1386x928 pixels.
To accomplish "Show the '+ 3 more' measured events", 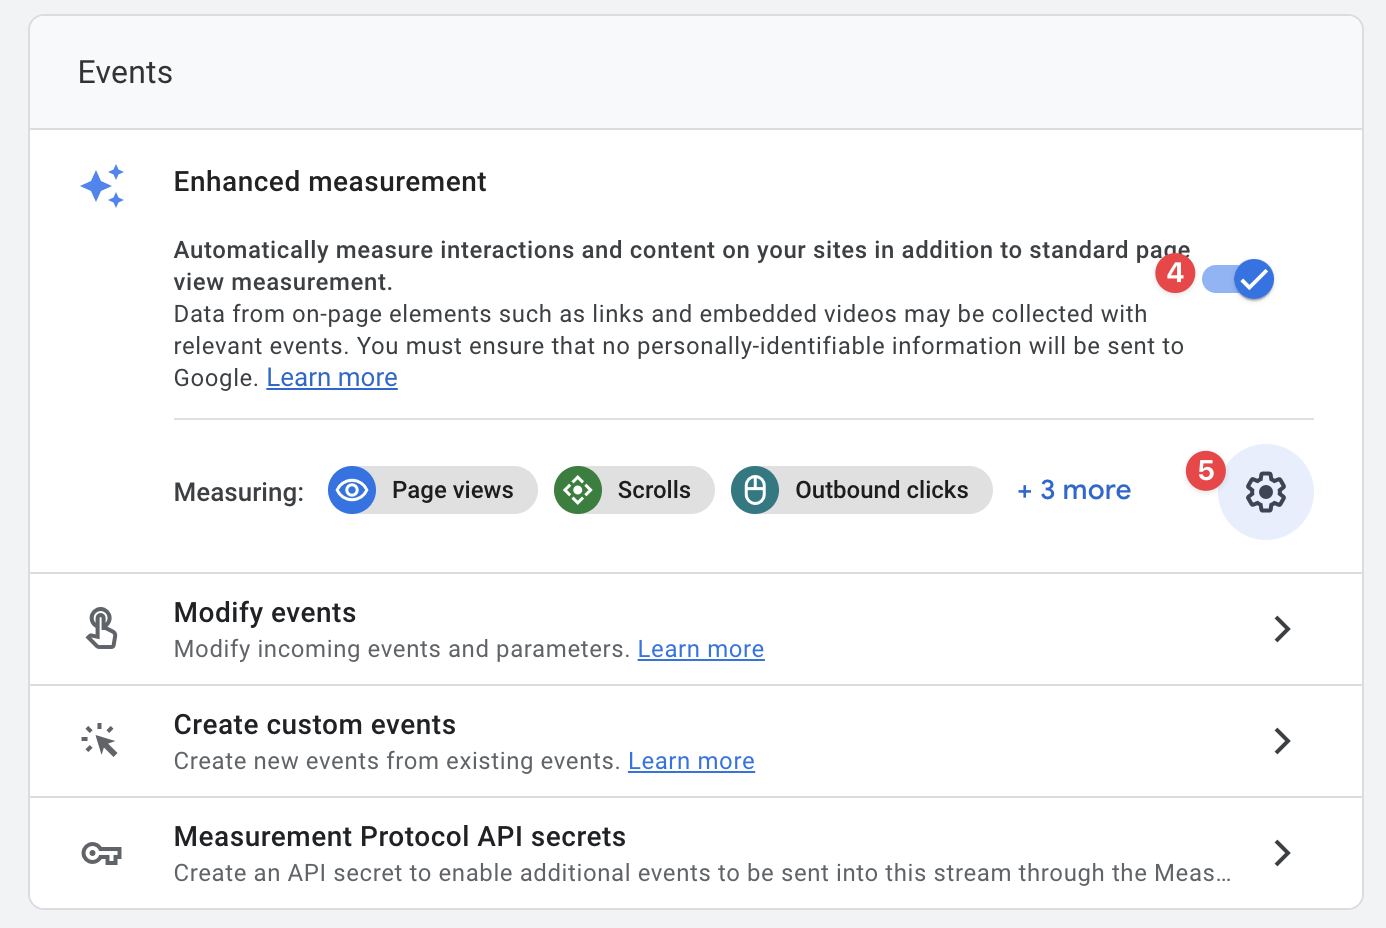I will tap(1074, 490).
